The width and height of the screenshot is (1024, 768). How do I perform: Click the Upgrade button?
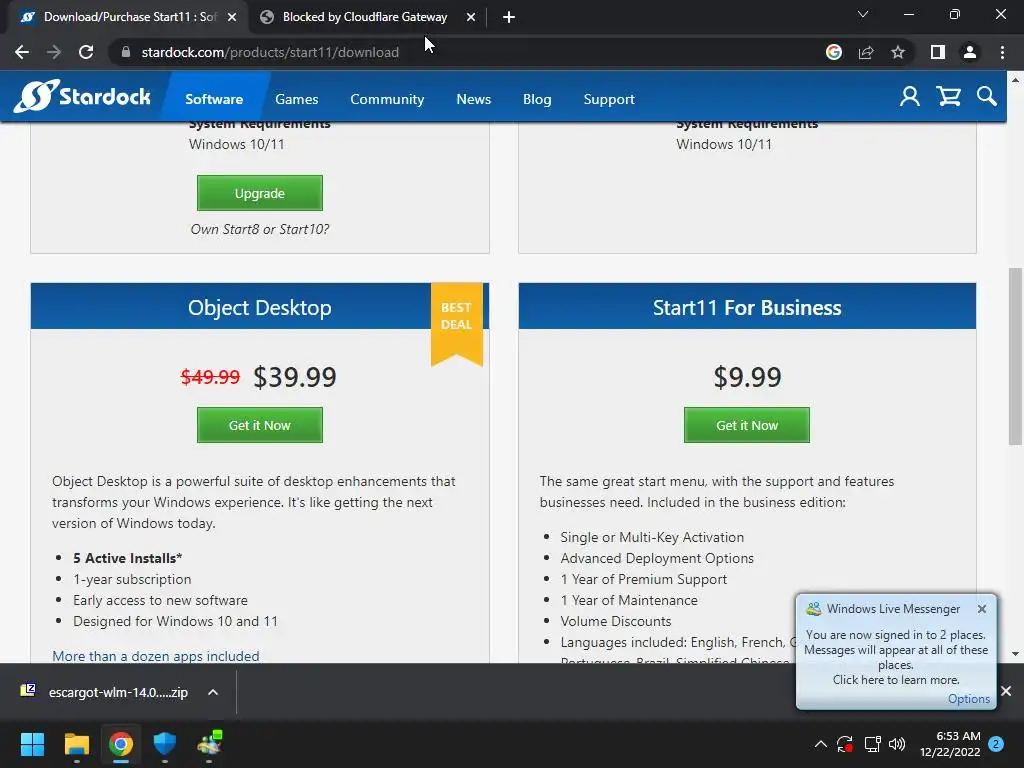[x=260, y=193]
